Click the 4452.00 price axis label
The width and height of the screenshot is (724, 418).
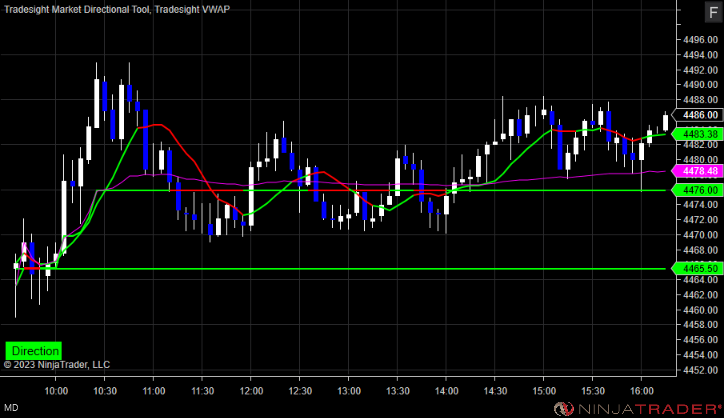pyautogui.click(x=700, y=370)
